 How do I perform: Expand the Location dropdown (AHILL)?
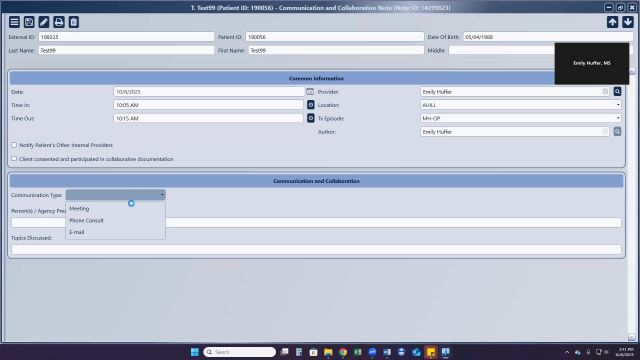618,105
